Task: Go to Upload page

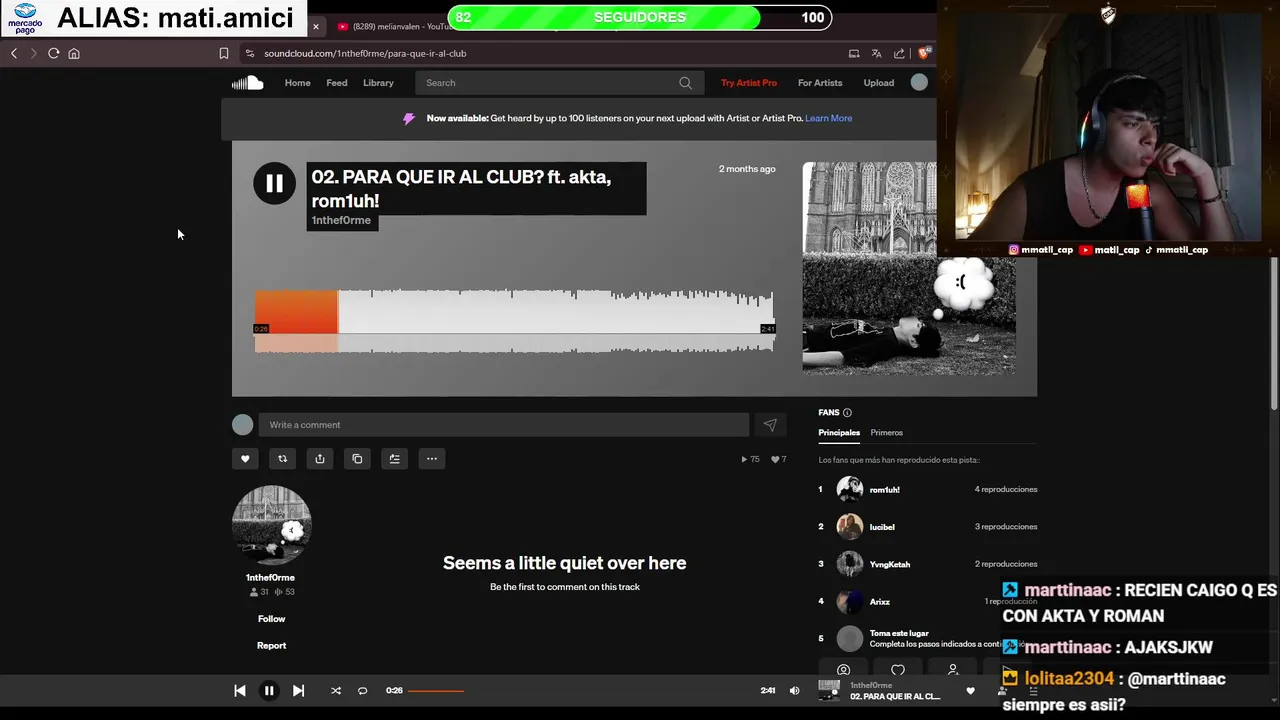Action: (x=879, y=83)
